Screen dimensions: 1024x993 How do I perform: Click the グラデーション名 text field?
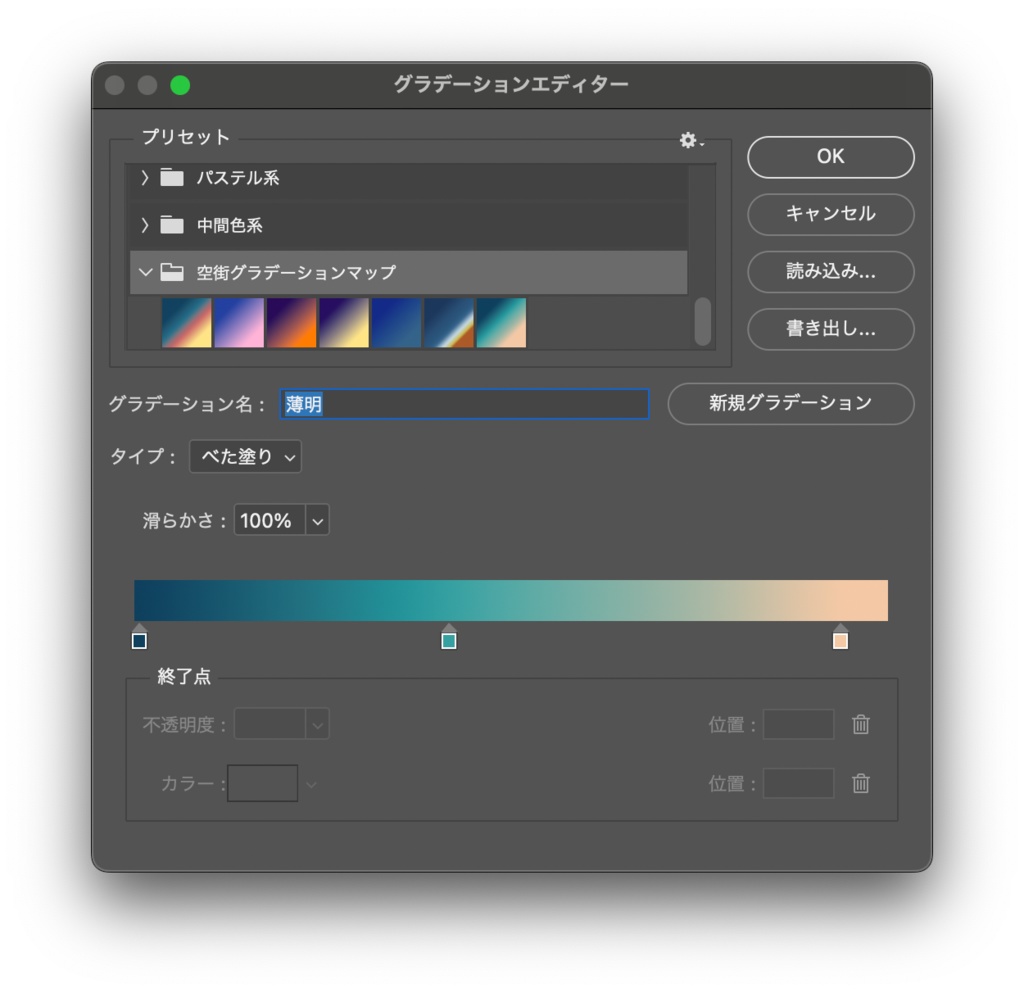(x=464, y=404)
